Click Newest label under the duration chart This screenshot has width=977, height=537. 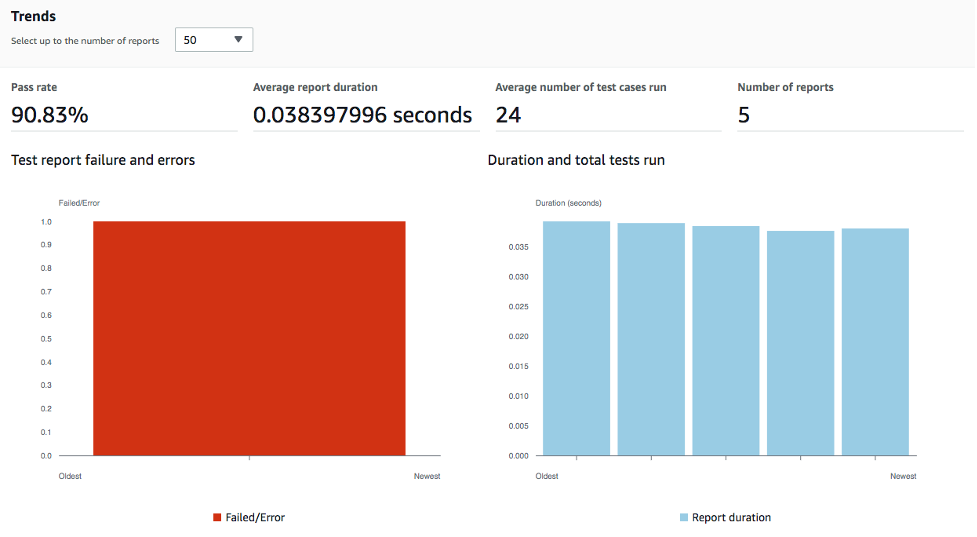[903, 476]
